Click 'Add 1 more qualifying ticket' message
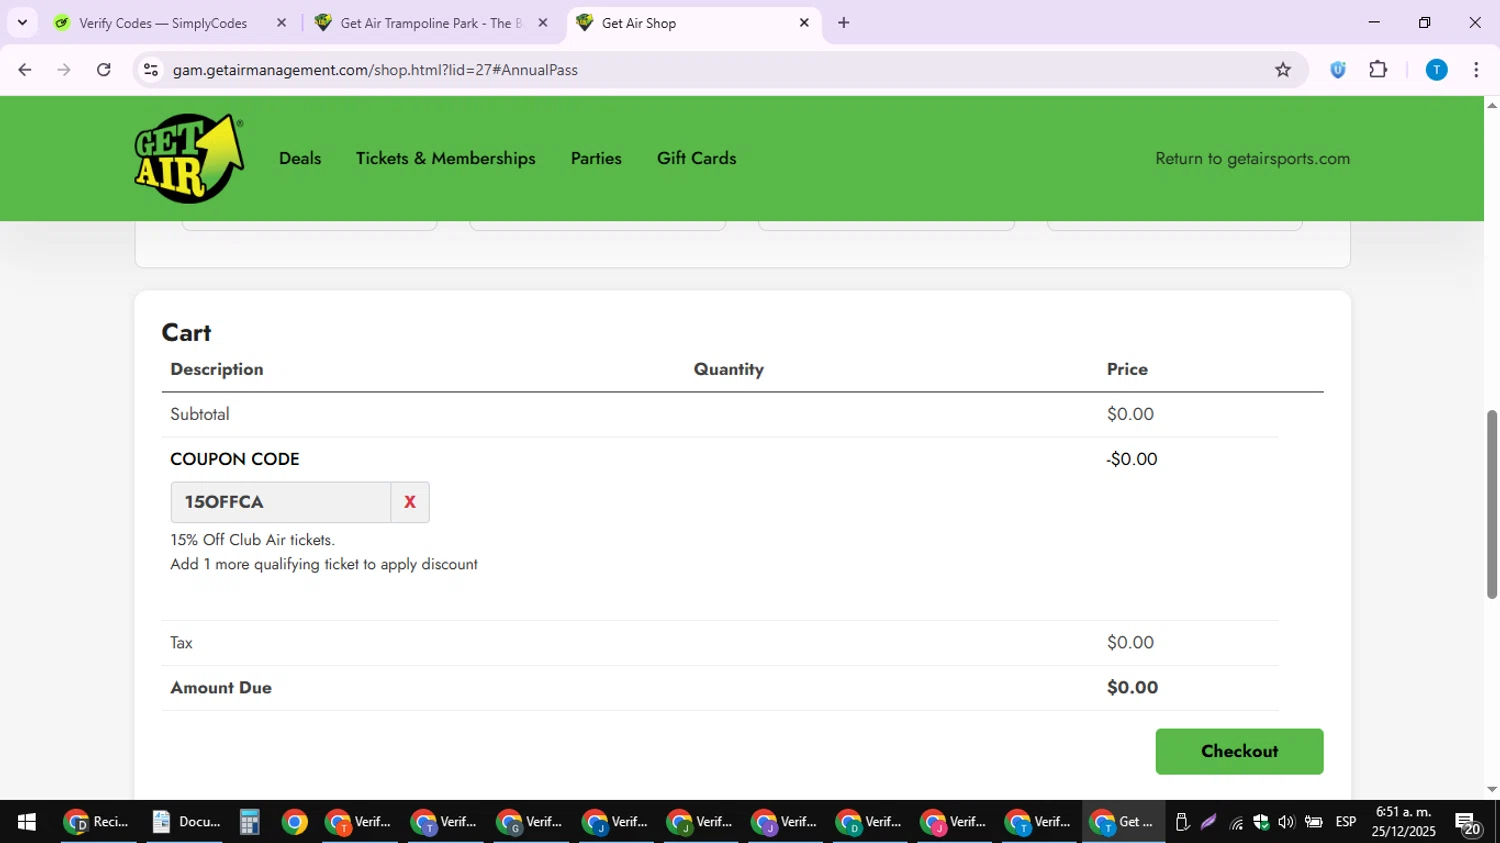Viewport: 1500px width, 843px height. pyautogui.click(x=324, y=564)
